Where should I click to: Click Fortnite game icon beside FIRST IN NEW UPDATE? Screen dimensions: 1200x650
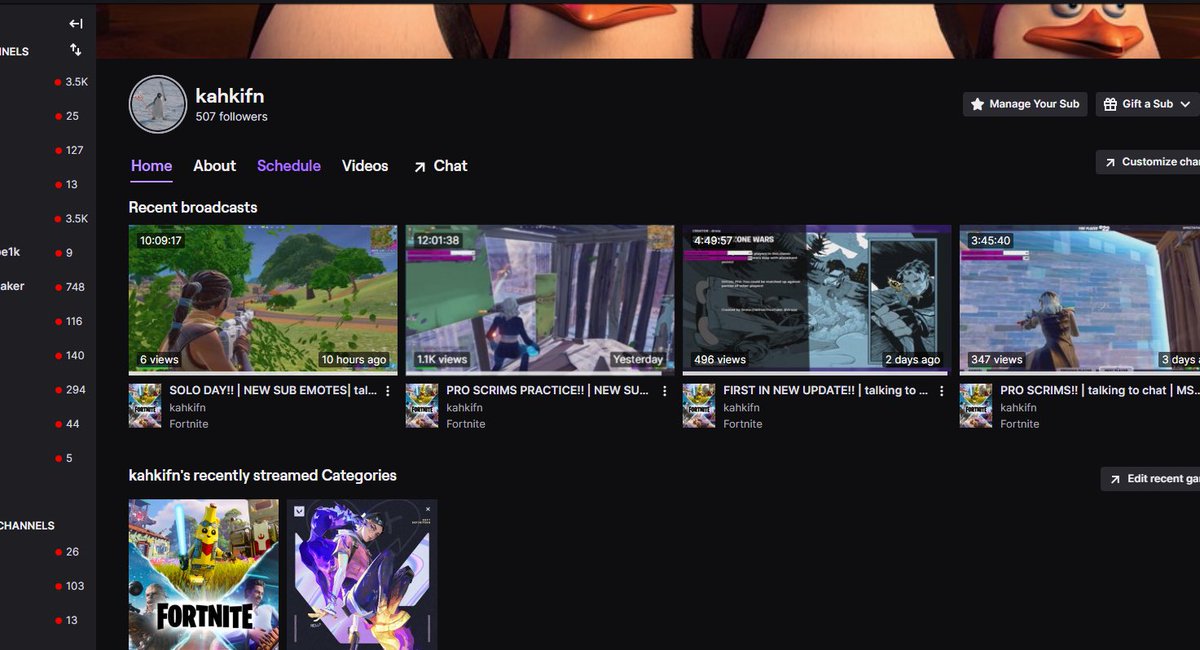(699, 406)
